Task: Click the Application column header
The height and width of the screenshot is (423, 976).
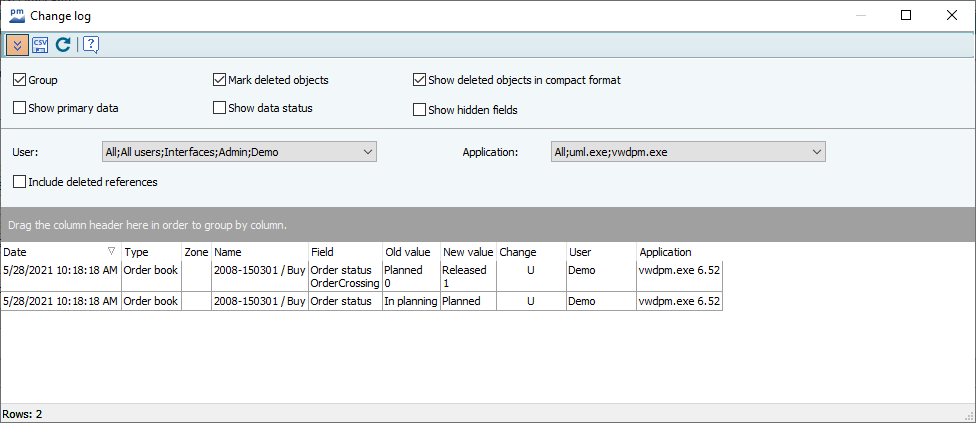Action: coord(678,252)
